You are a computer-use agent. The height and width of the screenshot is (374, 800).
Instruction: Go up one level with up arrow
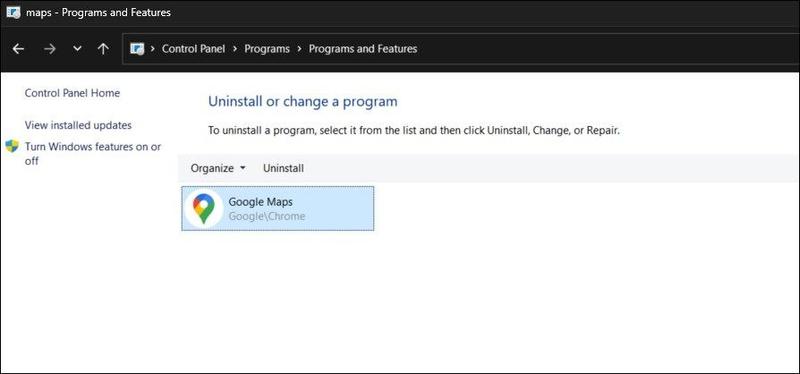pyautogui.click(x=104, y=49)
